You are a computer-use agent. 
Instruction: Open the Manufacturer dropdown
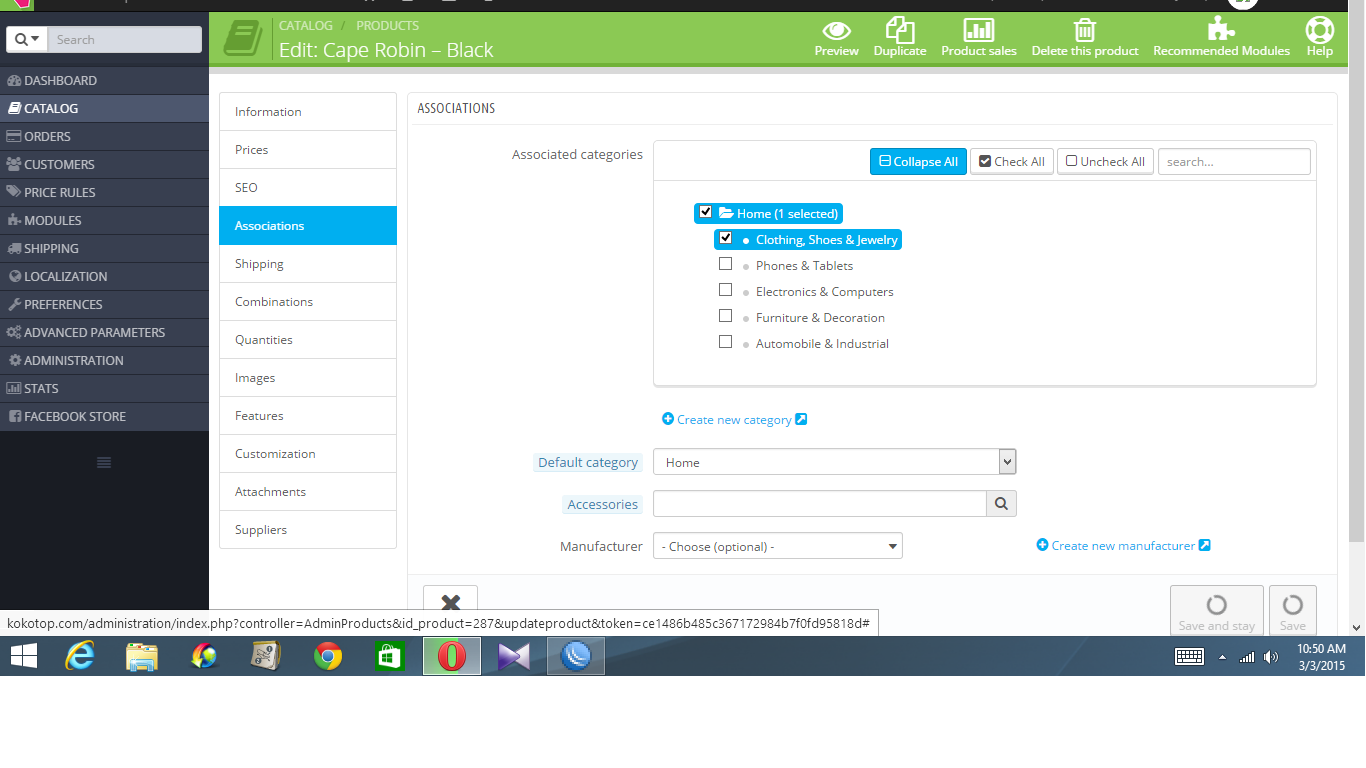(x=778, y=546)
